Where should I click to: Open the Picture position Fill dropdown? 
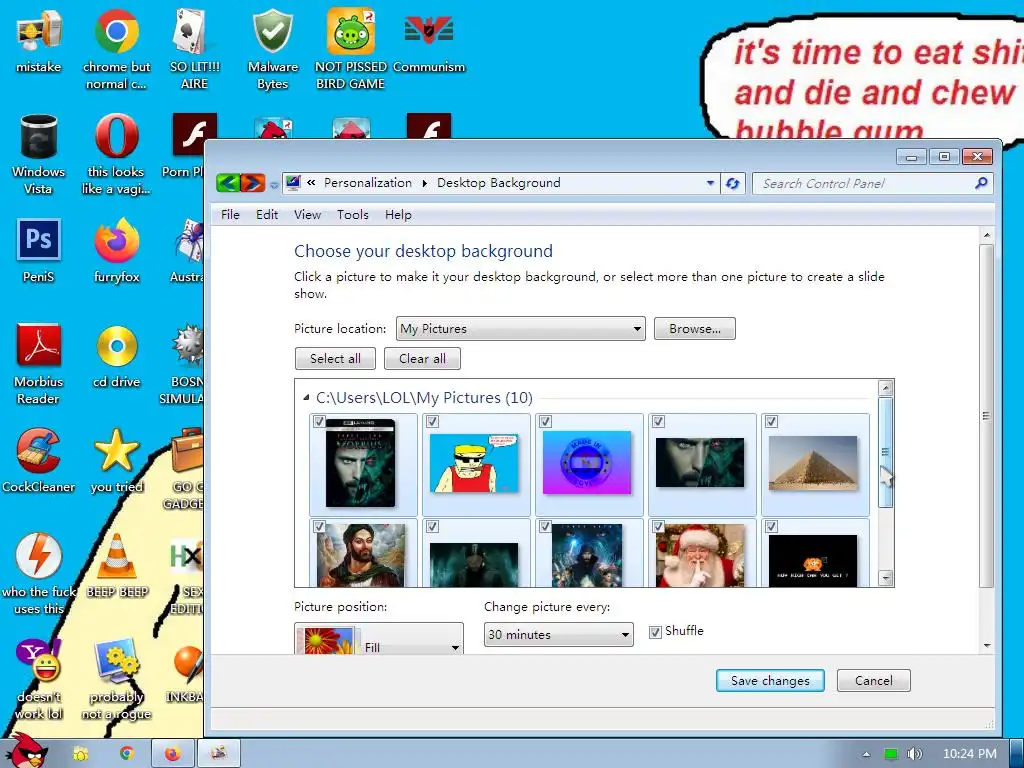(x=379, y=639)
